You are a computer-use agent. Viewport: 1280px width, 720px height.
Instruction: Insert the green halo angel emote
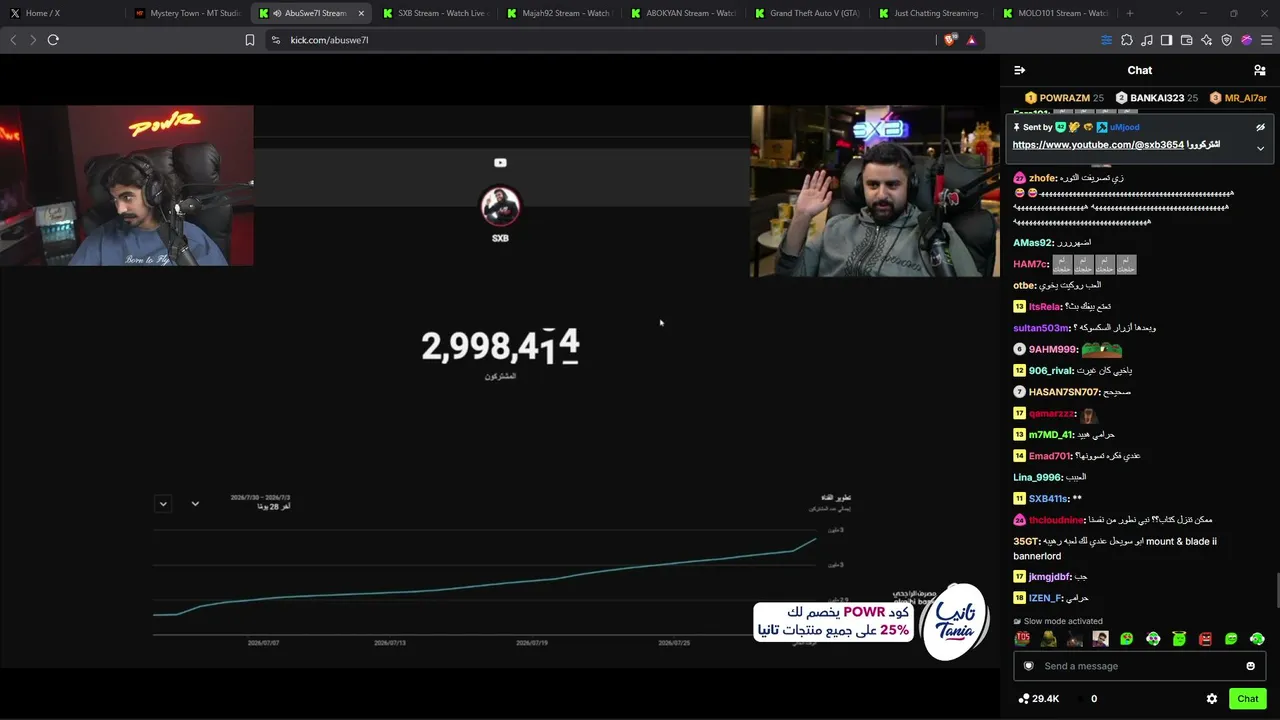pyautogui.click(x=1179, y=639)
